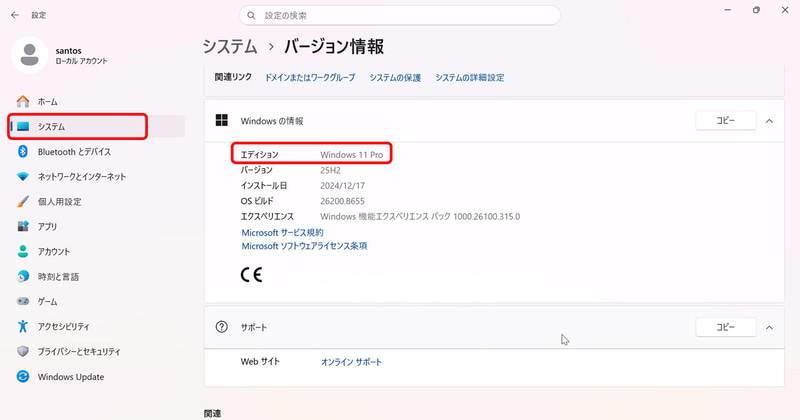The width and height of the screenshot is (800, 420).
Task: Click the Bluetooth icon in sidebar
Action: click(x=23, y=152)
